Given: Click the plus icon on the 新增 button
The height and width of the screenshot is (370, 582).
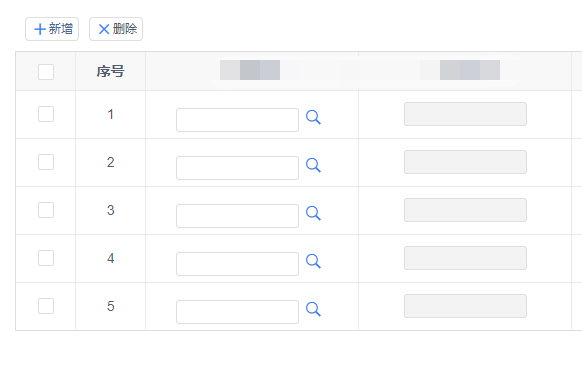Looking at the screenshot, I should pos(40,29).
